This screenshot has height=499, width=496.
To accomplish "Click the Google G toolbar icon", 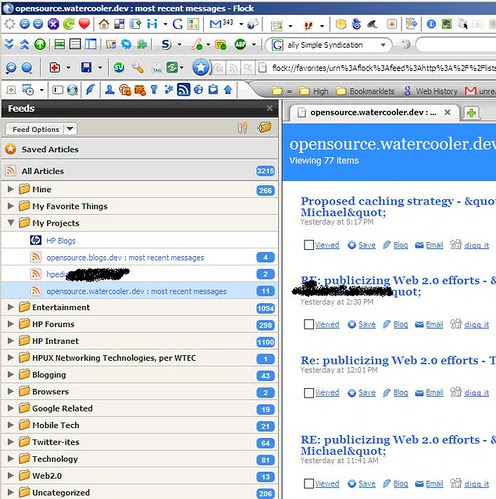I will point(177,24).
